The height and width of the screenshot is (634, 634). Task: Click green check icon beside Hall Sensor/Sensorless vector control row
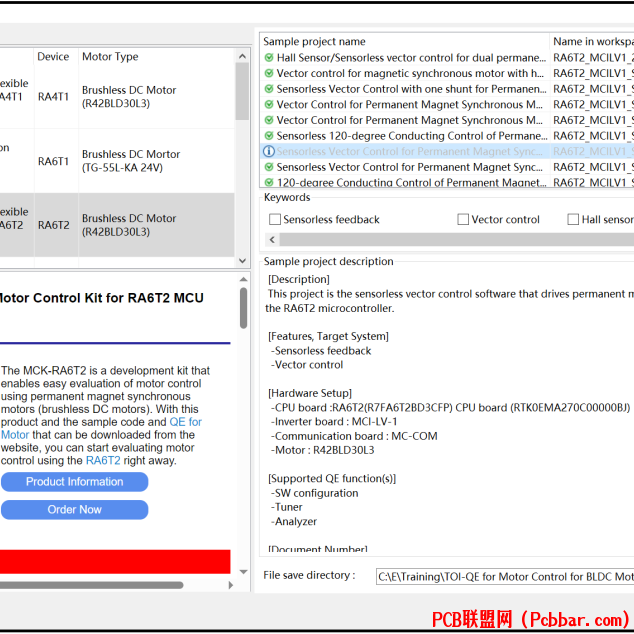pyautogui.click(x=269, y=57)
